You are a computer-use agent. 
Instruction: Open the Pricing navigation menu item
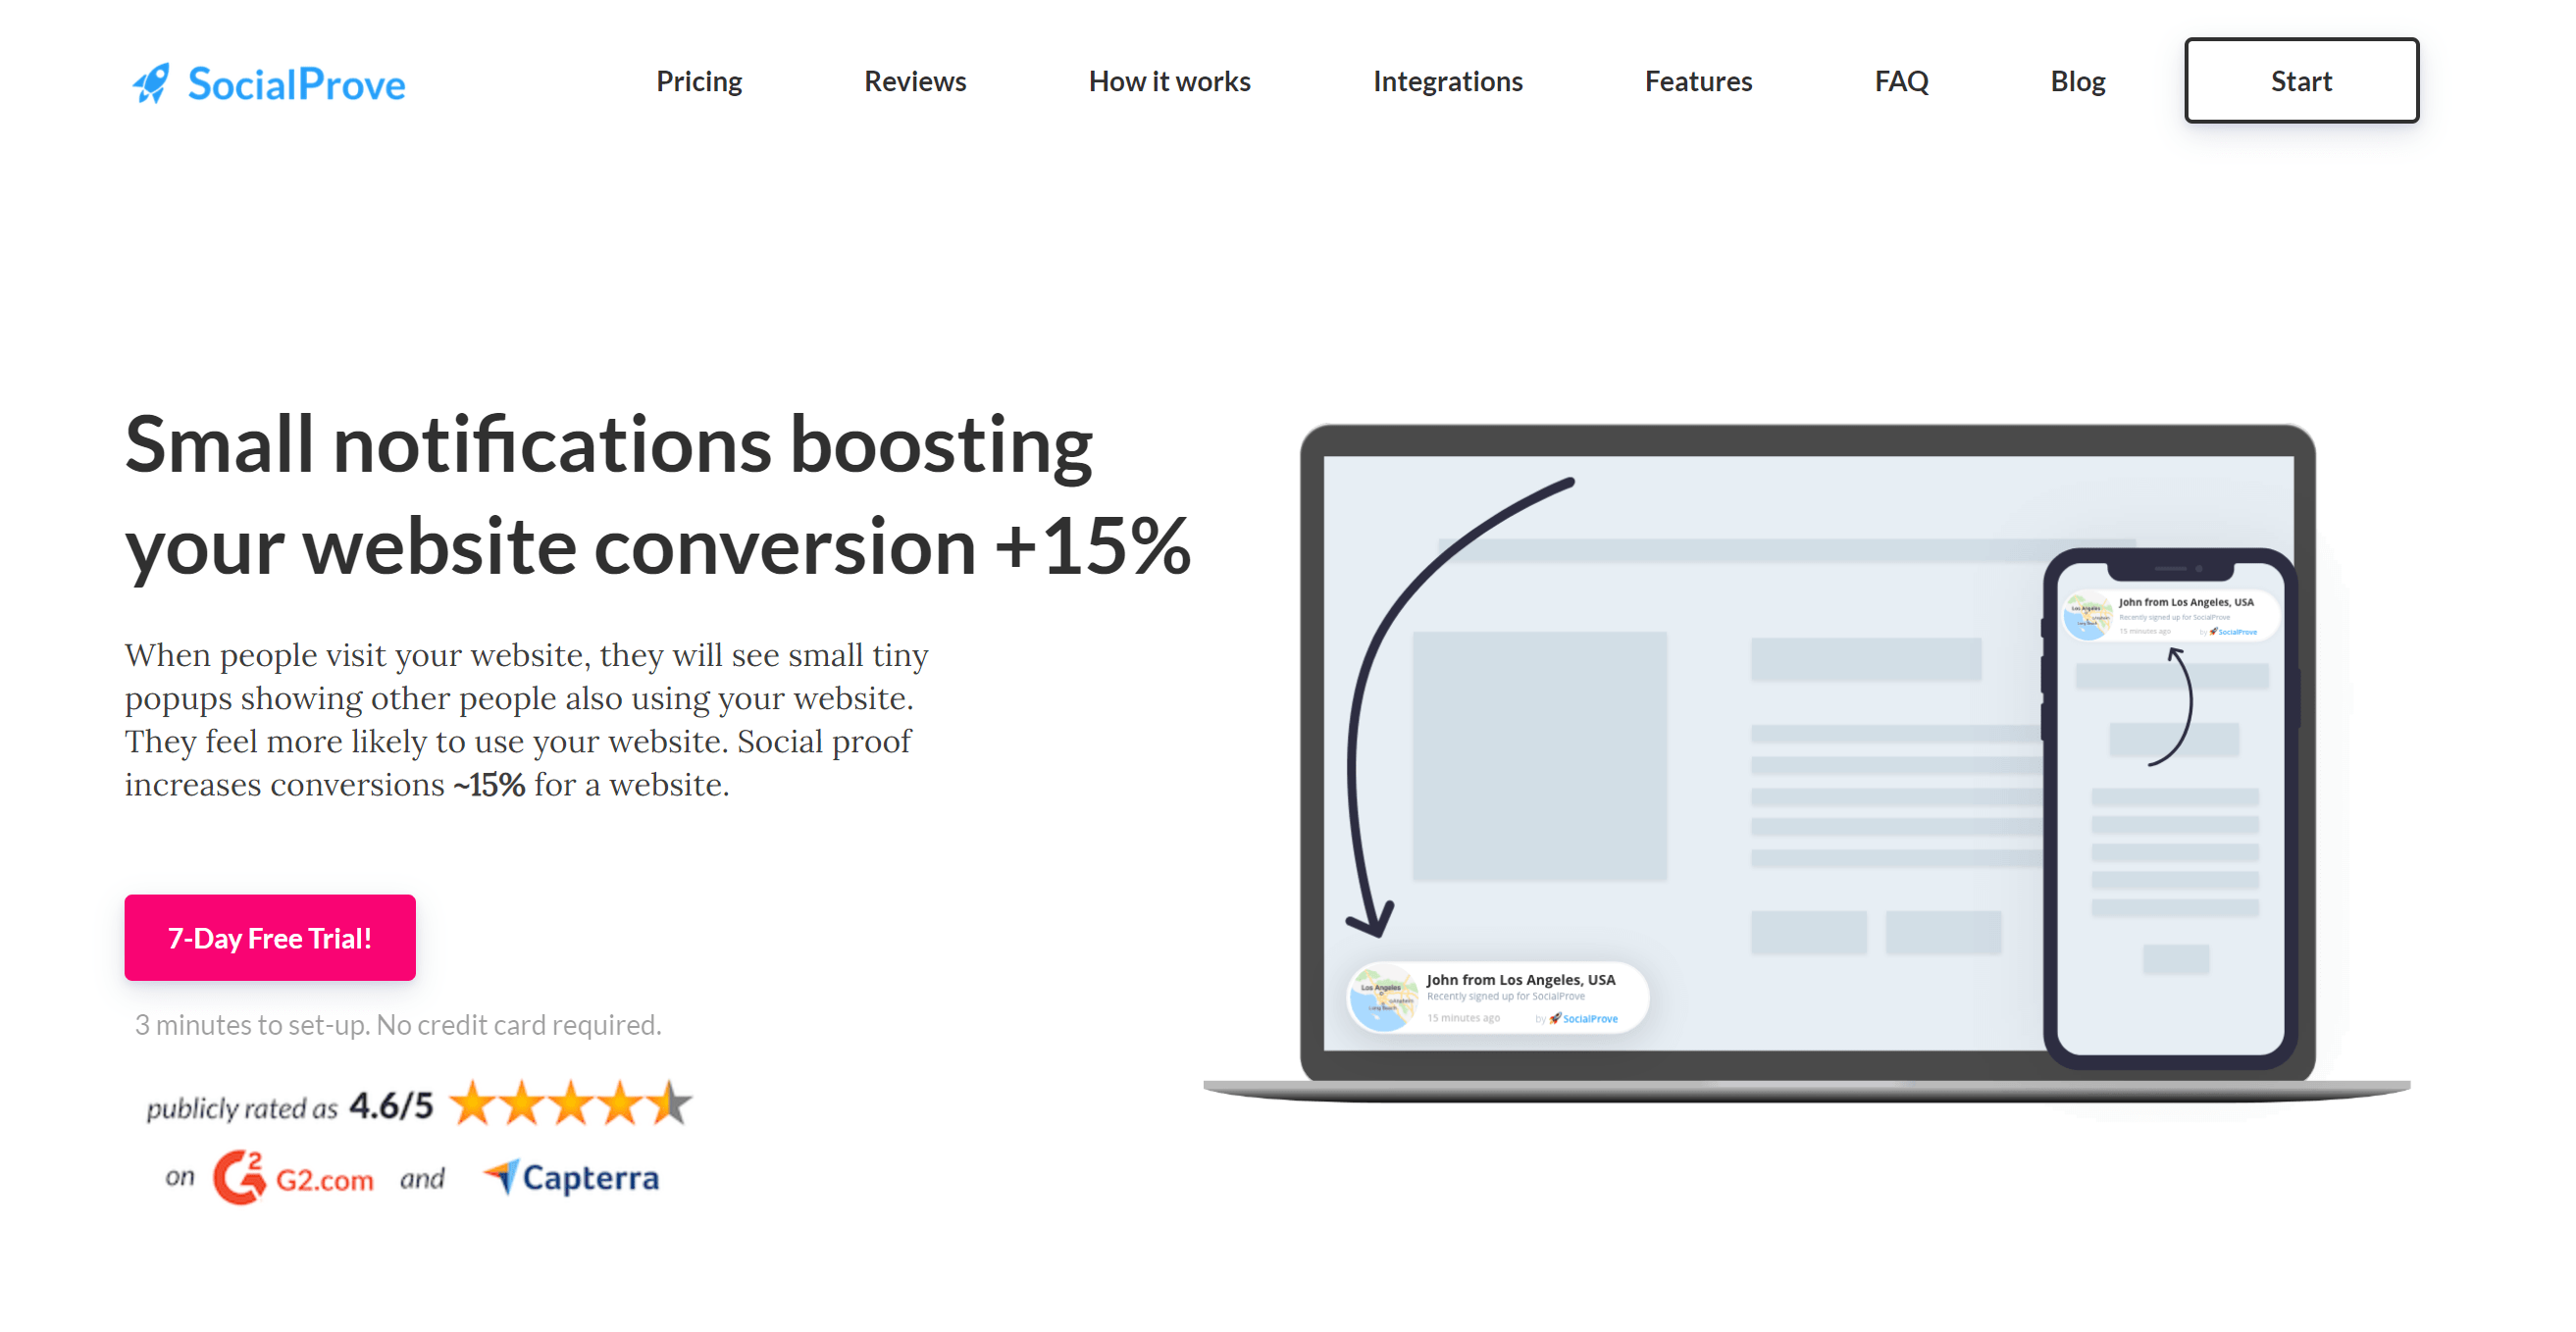pyautogui.click(x=697, y=78)
